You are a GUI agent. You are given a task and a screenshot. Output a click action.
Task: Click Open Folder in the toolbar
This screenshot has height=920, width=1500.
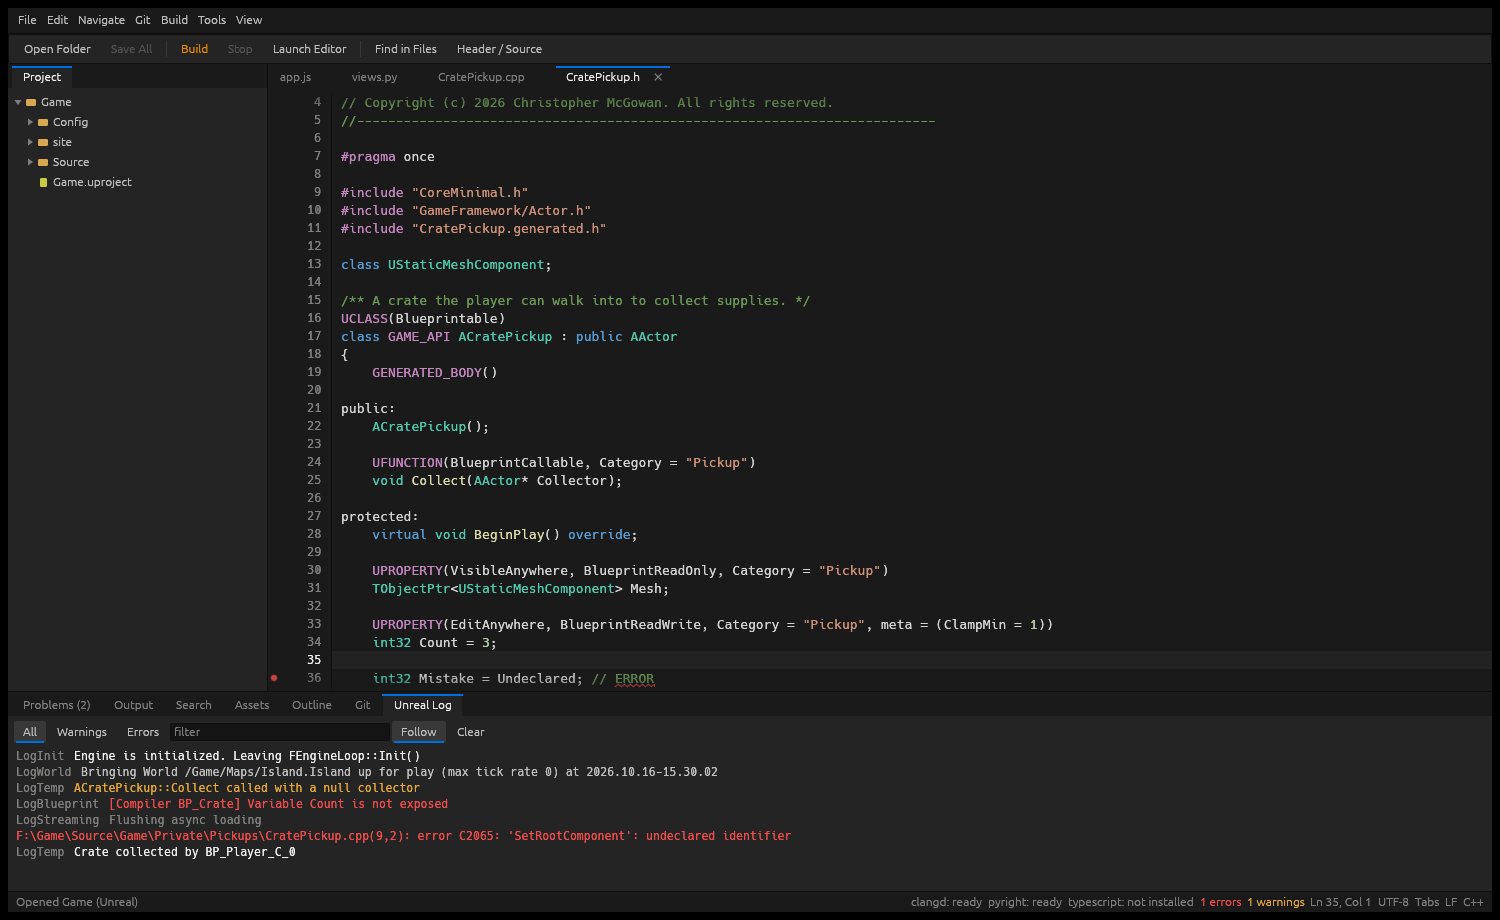coord(57,49)
